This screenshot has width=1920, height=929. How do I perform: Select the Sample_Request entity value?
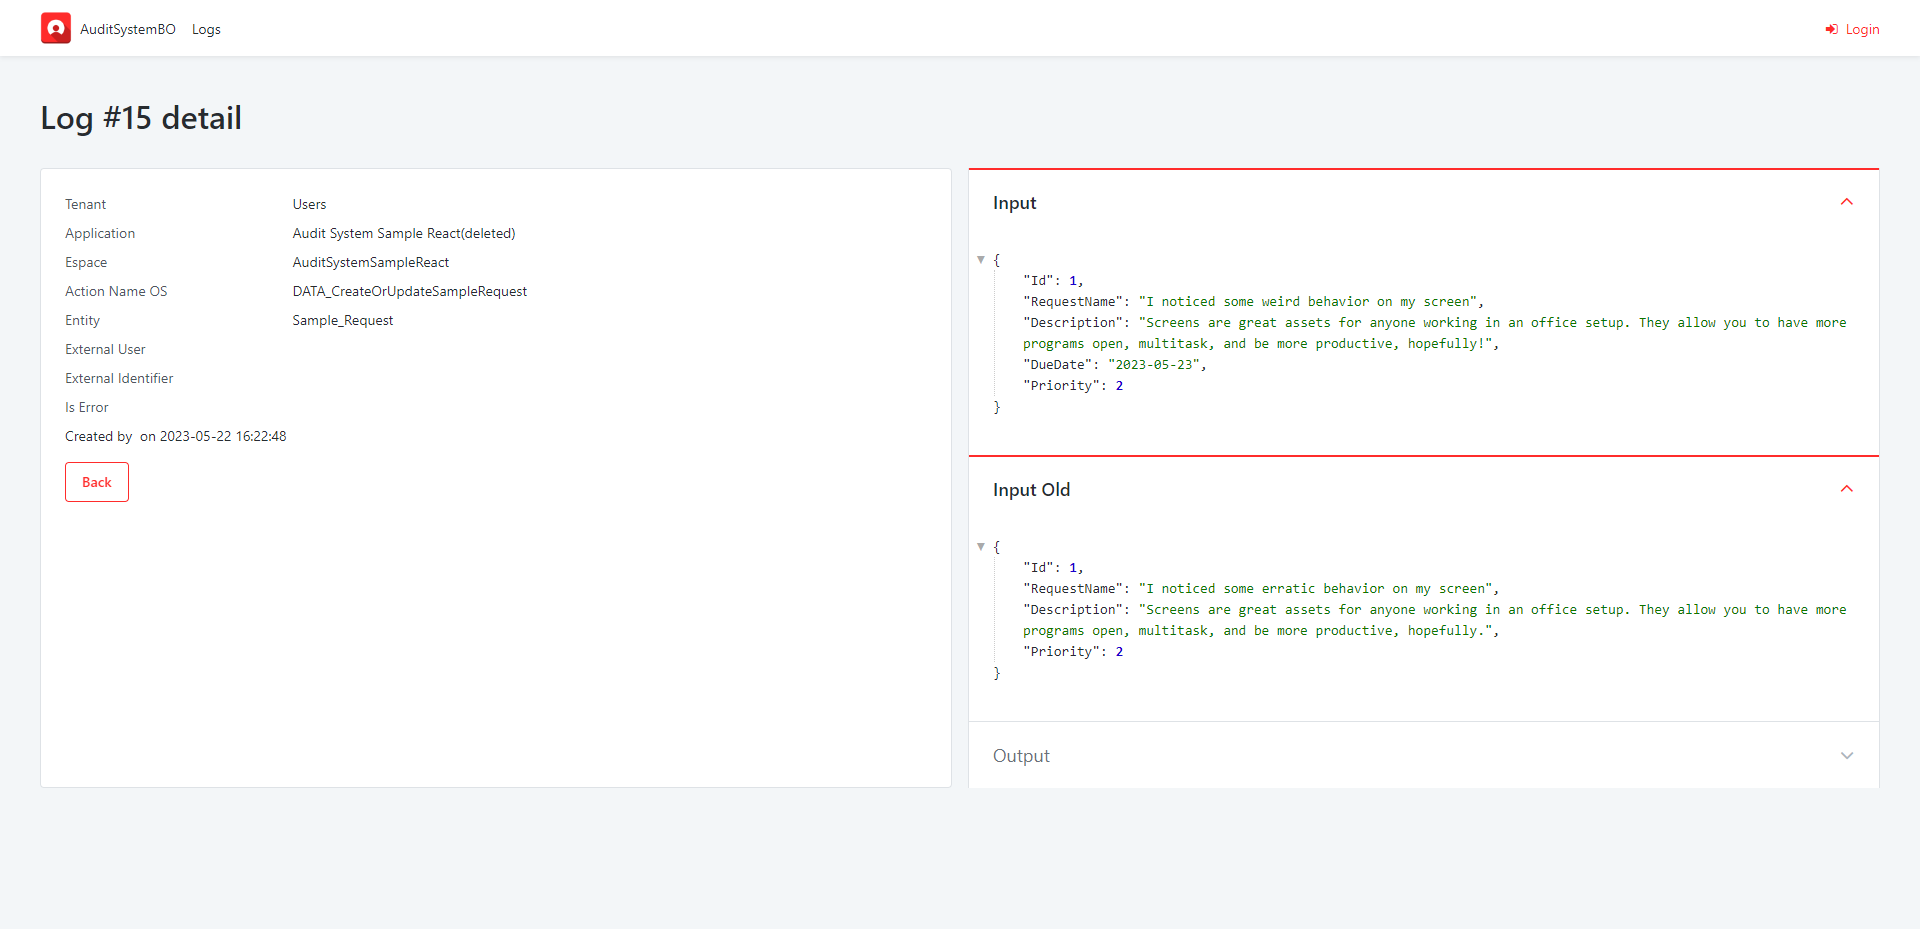click(x=343, y=320)
